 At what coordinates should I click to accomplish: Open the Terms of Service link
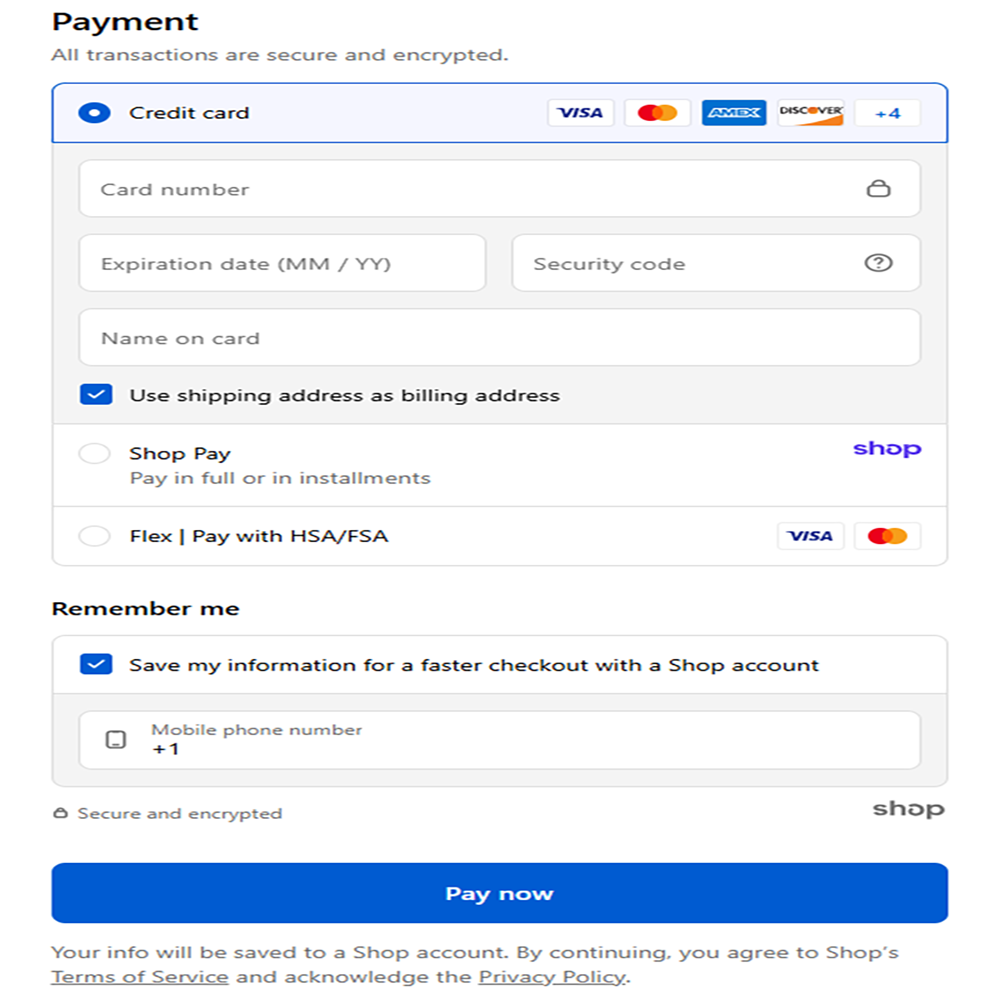point(140,977)
